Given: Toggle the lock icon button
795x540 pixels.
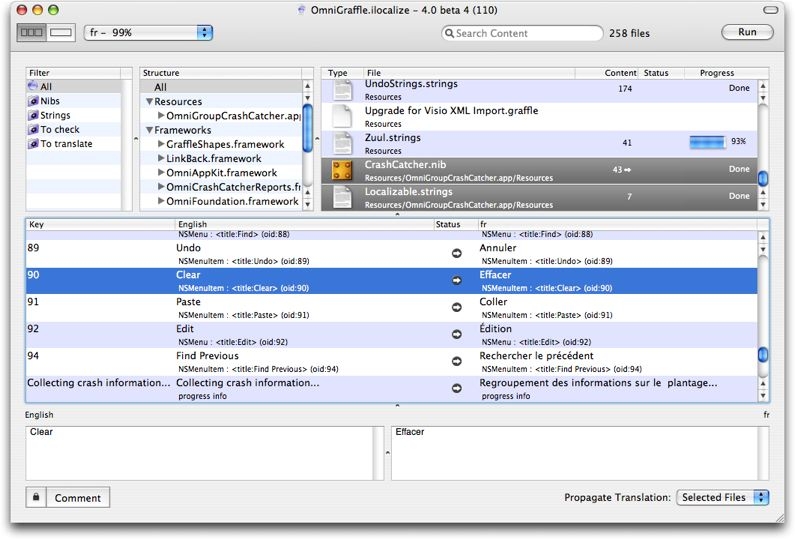Looking at the screenshot, I should 36,497.
